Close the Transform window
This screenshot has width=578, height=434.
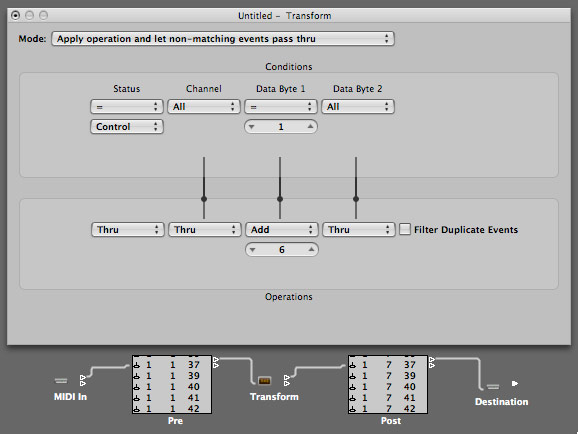15,15
